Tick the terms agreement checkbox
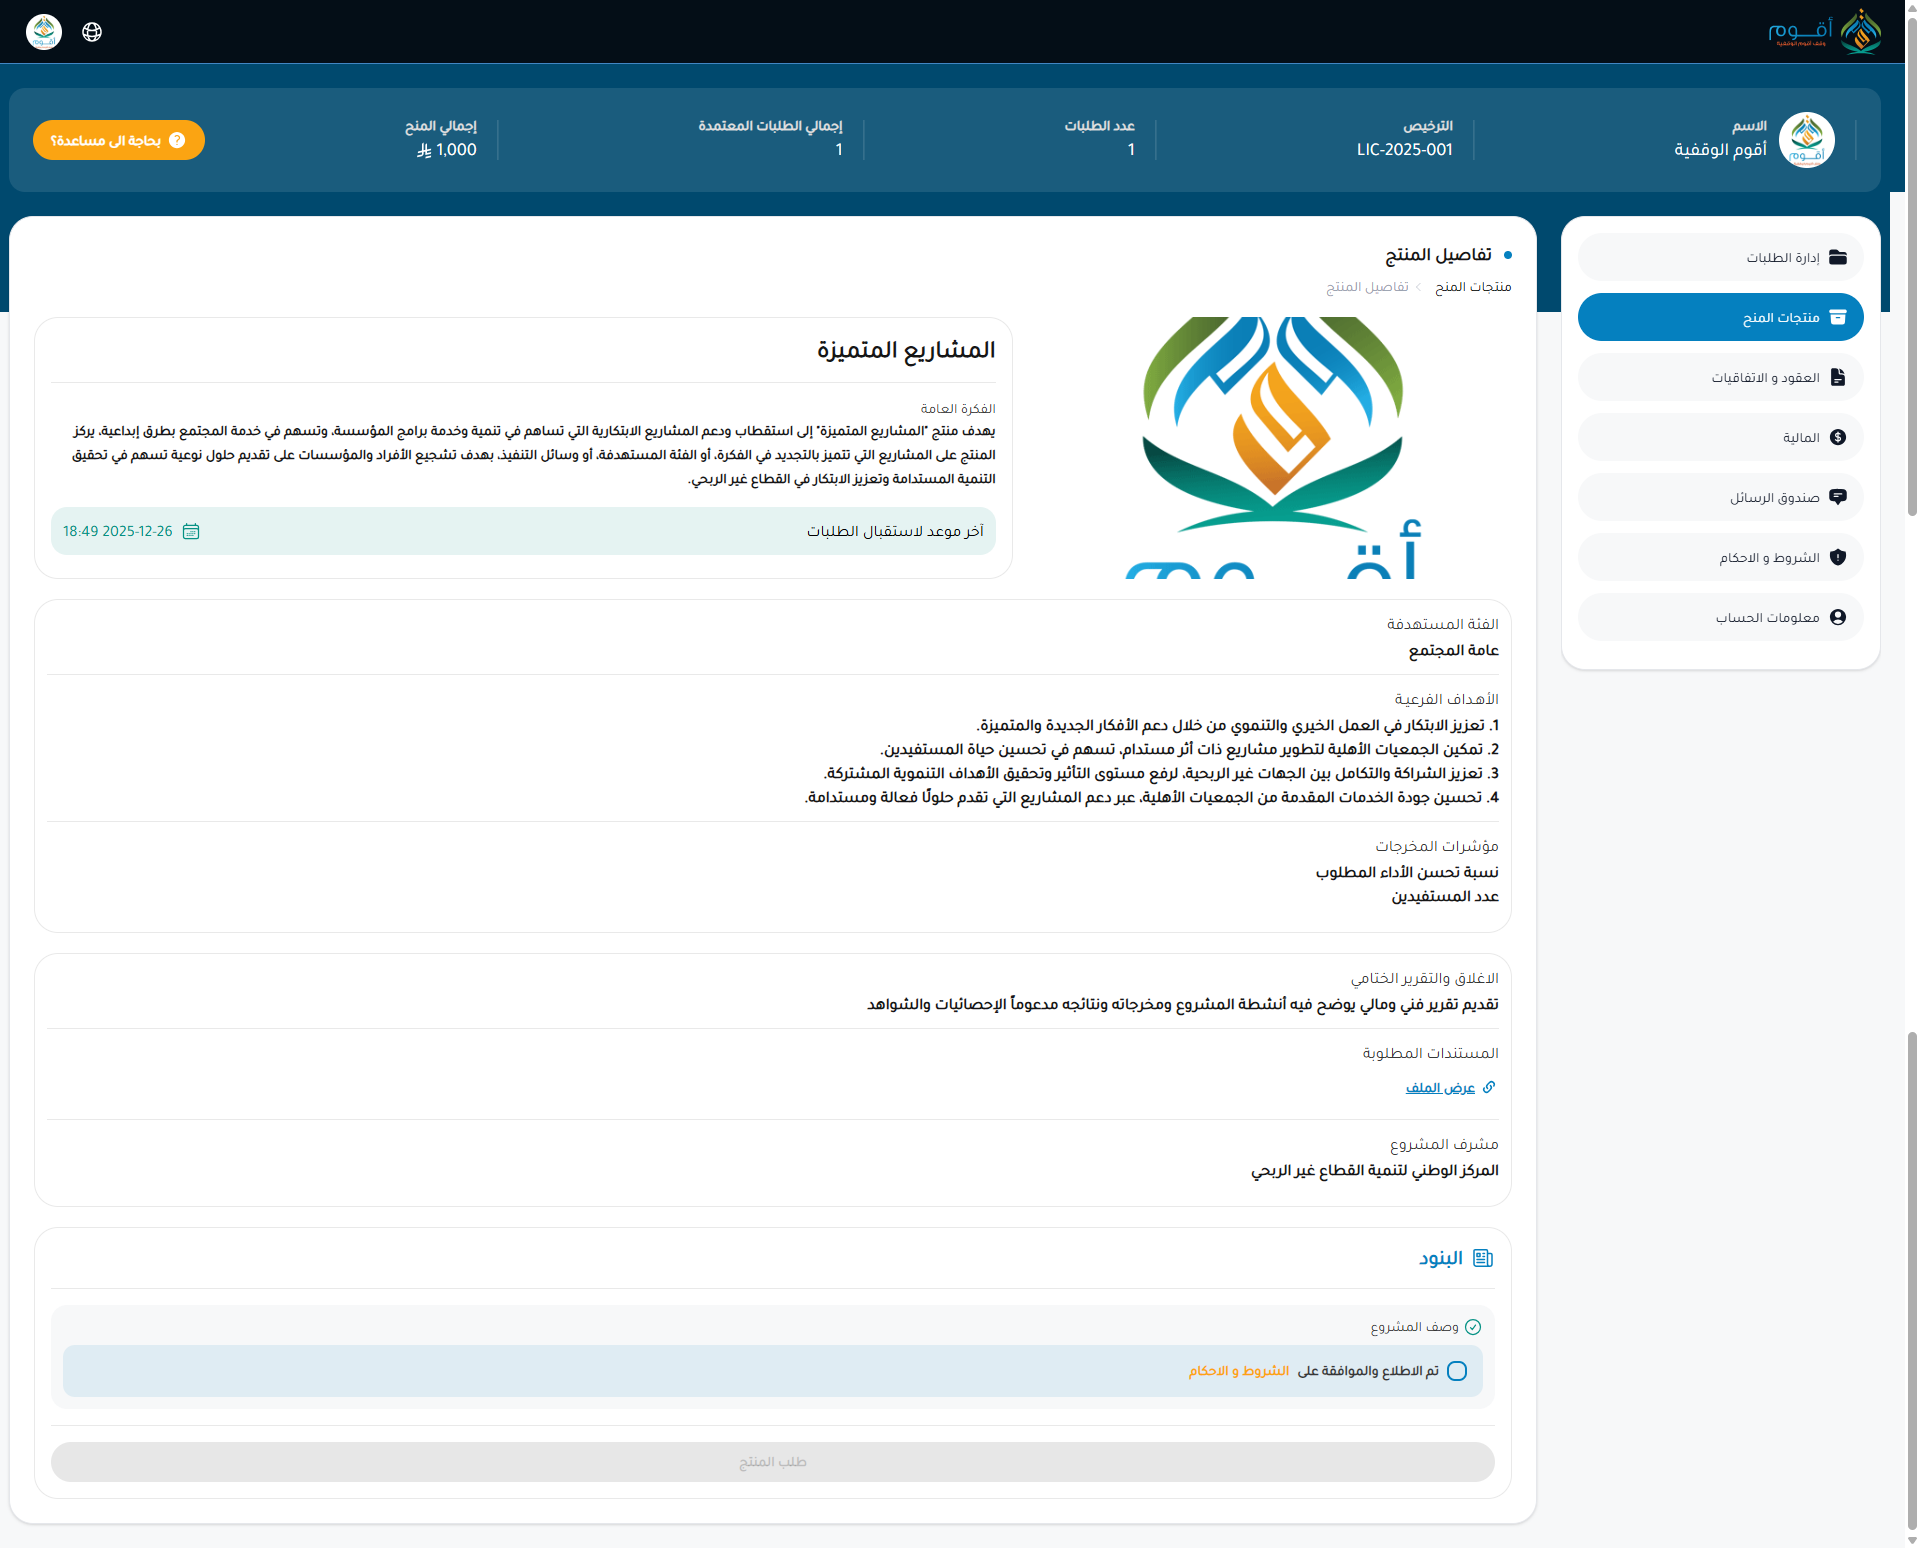1920x1548 pixels. click(x=1457, y=1371)
